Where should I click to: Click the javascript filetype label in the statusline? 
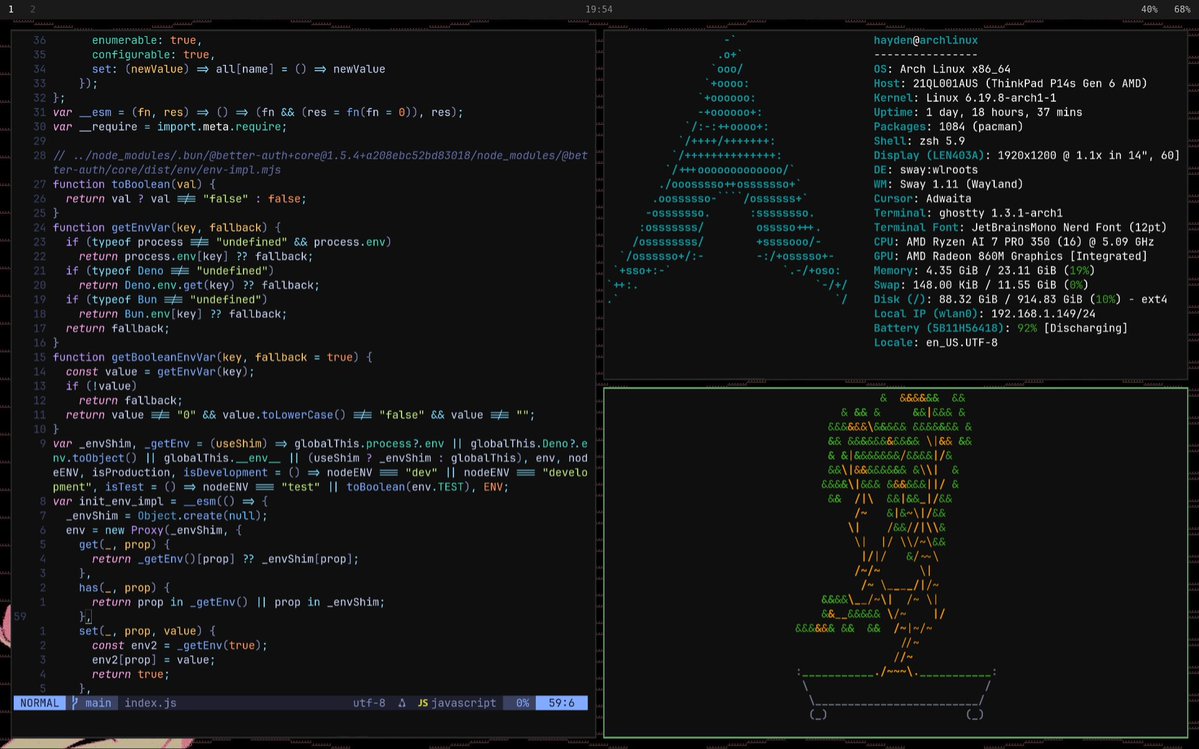(463, 703)
